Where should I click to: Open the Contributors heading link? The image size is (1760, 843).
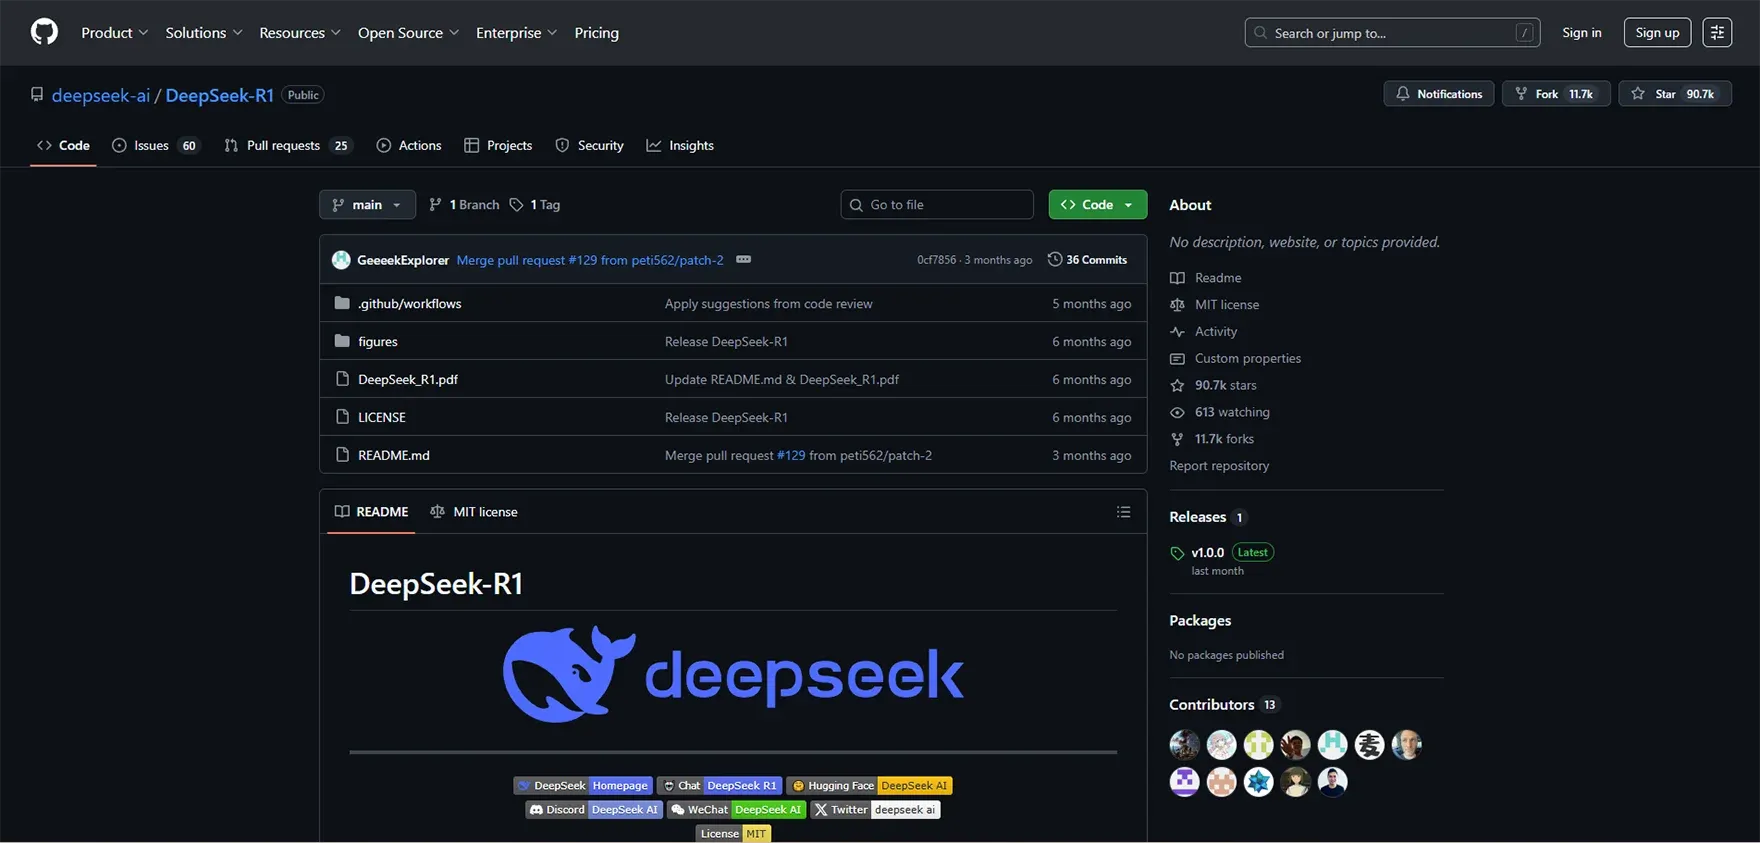(1223, 705)
